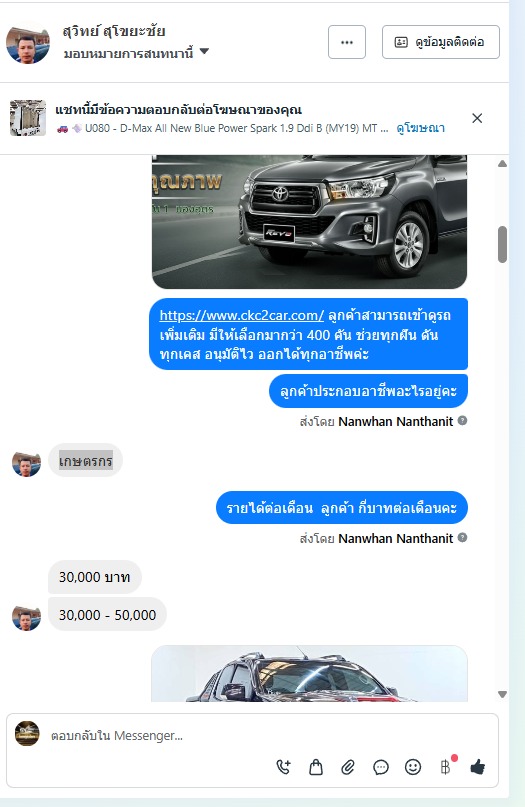Attach a file with paperclip icon
This screenshot has height=807, width=525.
pos(348,767)
